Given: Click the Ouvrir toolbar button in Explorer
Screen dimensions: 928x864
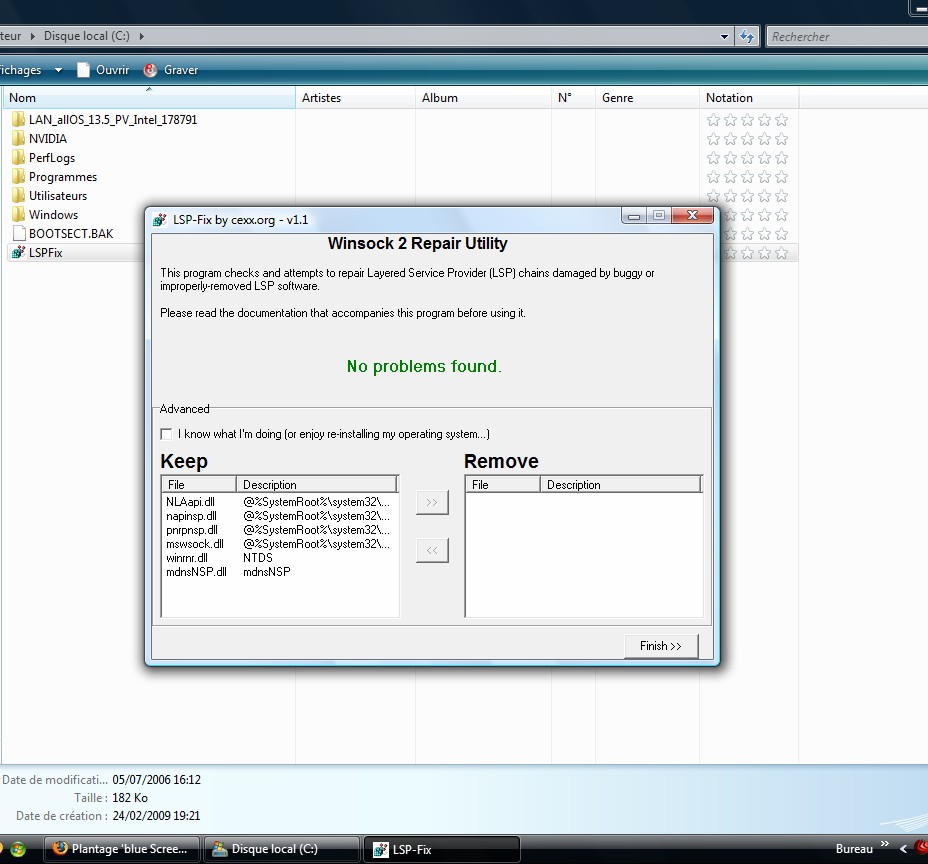Looking at the screenshot, I should tap(103, 70).
